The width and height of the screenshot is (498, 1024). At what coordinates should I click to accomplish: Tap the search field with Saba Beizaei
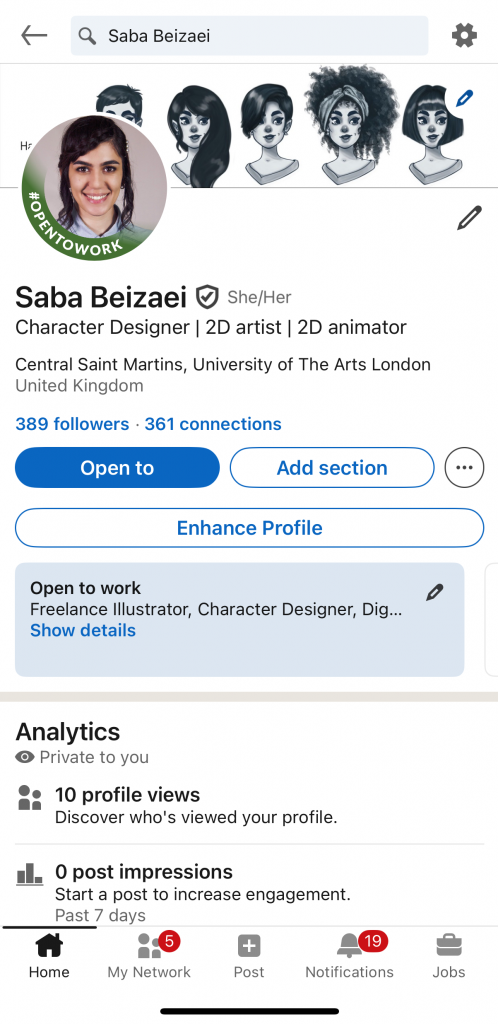pyautogui.click(x=249, y=36)
